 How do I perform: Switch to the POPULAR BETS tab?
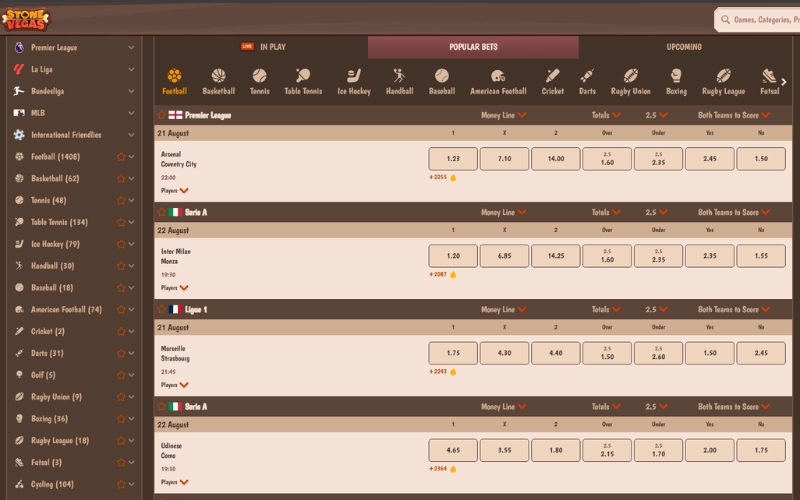coord(473,47)
